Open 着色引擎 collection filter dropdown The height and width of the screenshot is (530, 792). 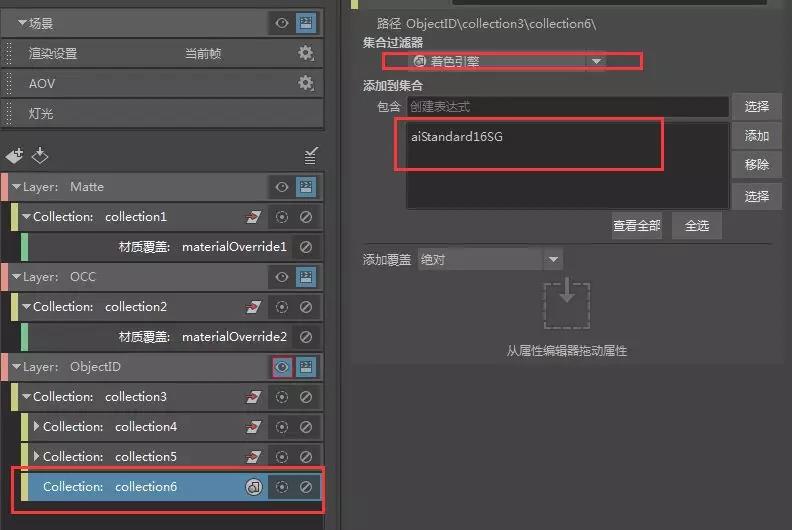(507, 61)
